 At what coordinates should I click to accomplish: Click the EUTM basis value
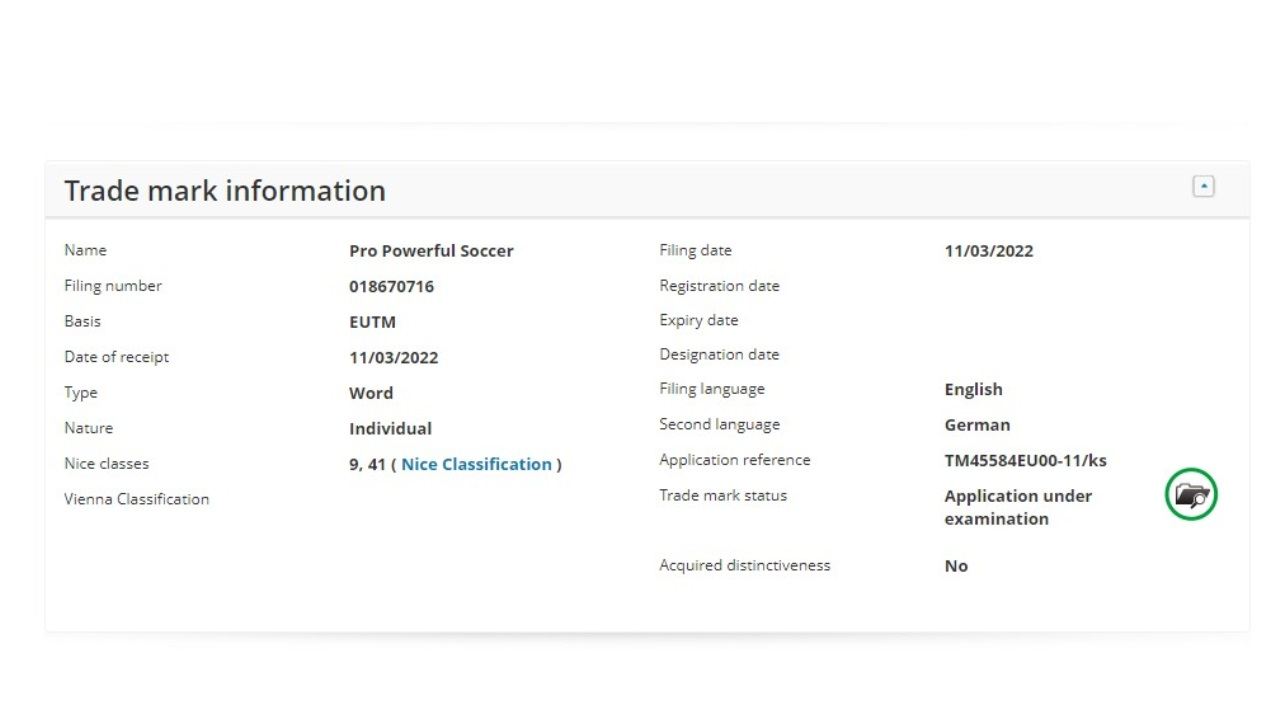pyautogui.click(x=372, y=322)
